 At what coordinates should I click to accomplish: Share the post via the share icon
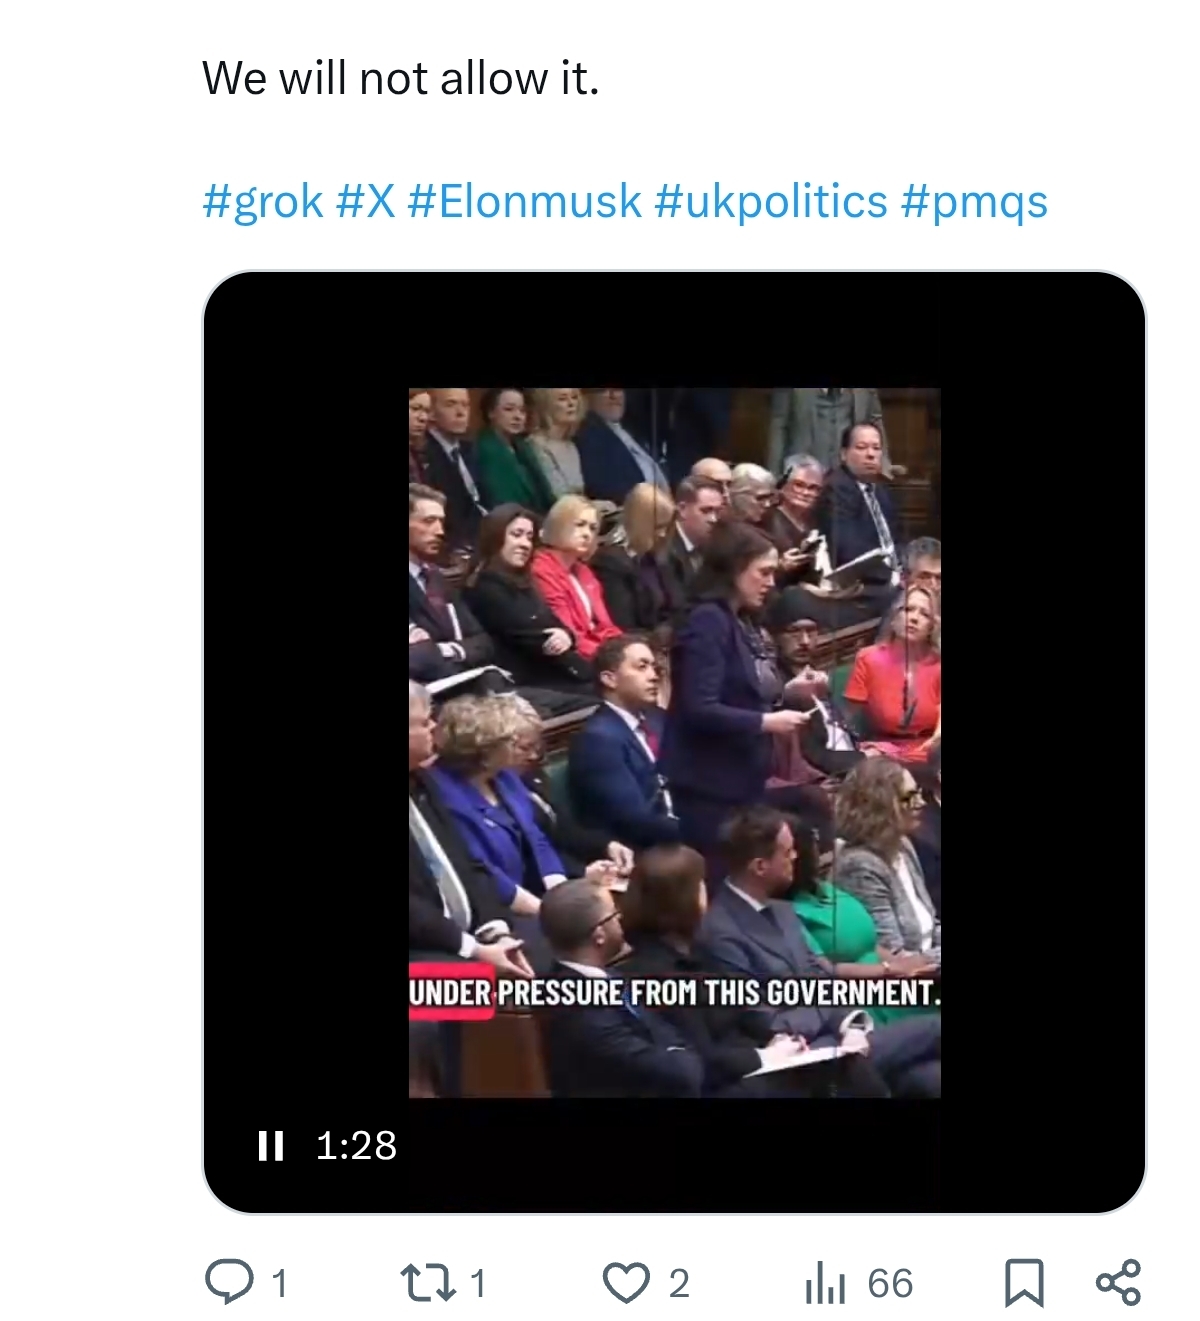1118,1283
